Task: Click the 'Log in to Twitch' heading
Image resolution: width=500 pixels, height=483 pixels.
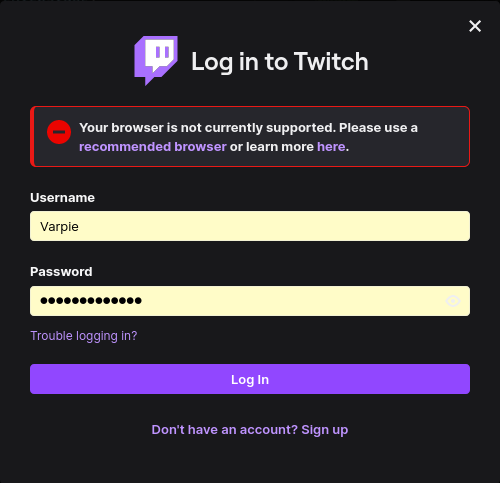Action: point(280,62)
